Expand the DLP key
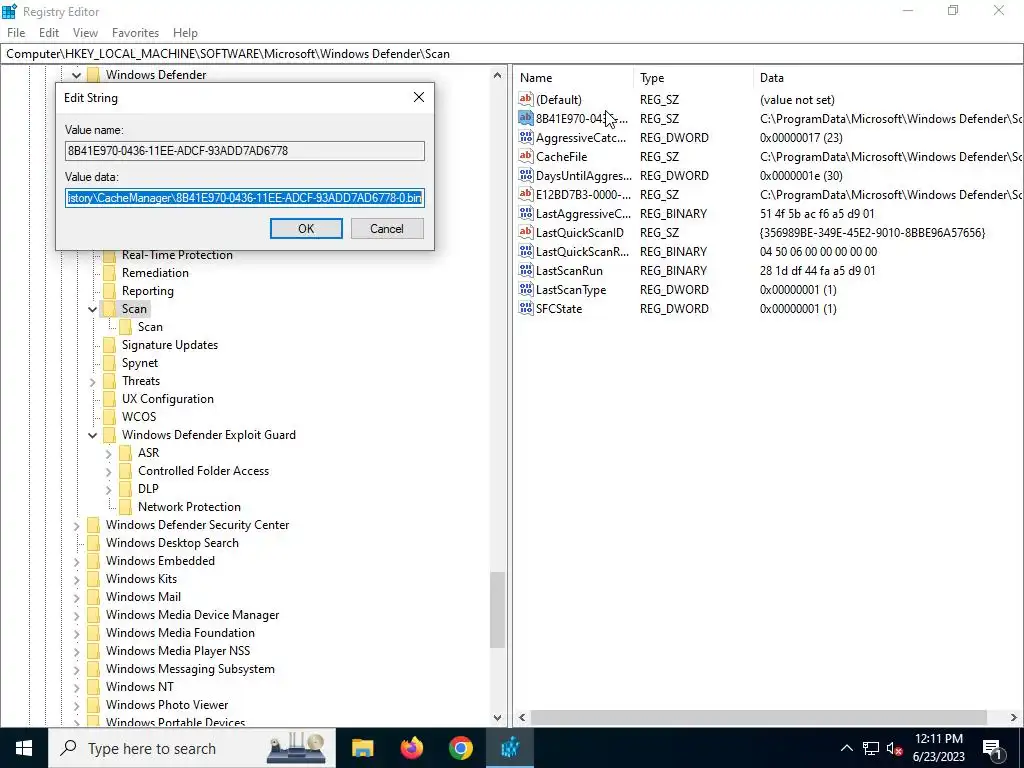Image resolution: width=1024 pixels, height=768 pixels. pos(108,489)
